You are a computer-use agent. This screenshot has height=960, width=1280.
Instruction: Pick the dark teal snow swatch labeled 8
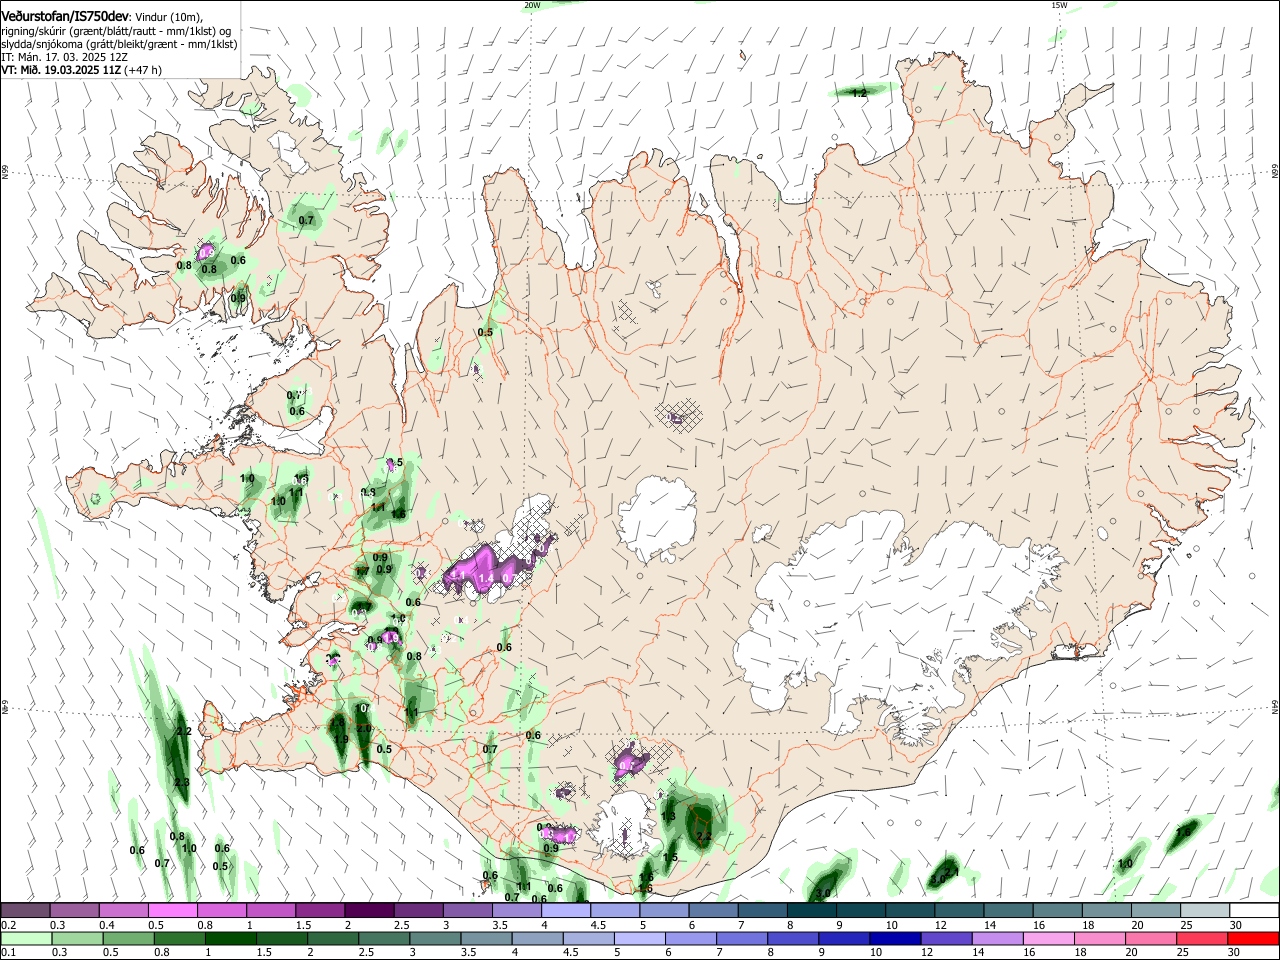click(810, 911)
